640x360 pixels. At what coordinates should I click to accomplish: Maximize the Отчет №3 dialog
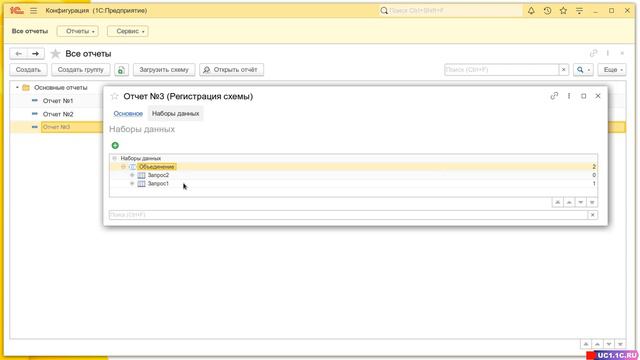(583, 96)
